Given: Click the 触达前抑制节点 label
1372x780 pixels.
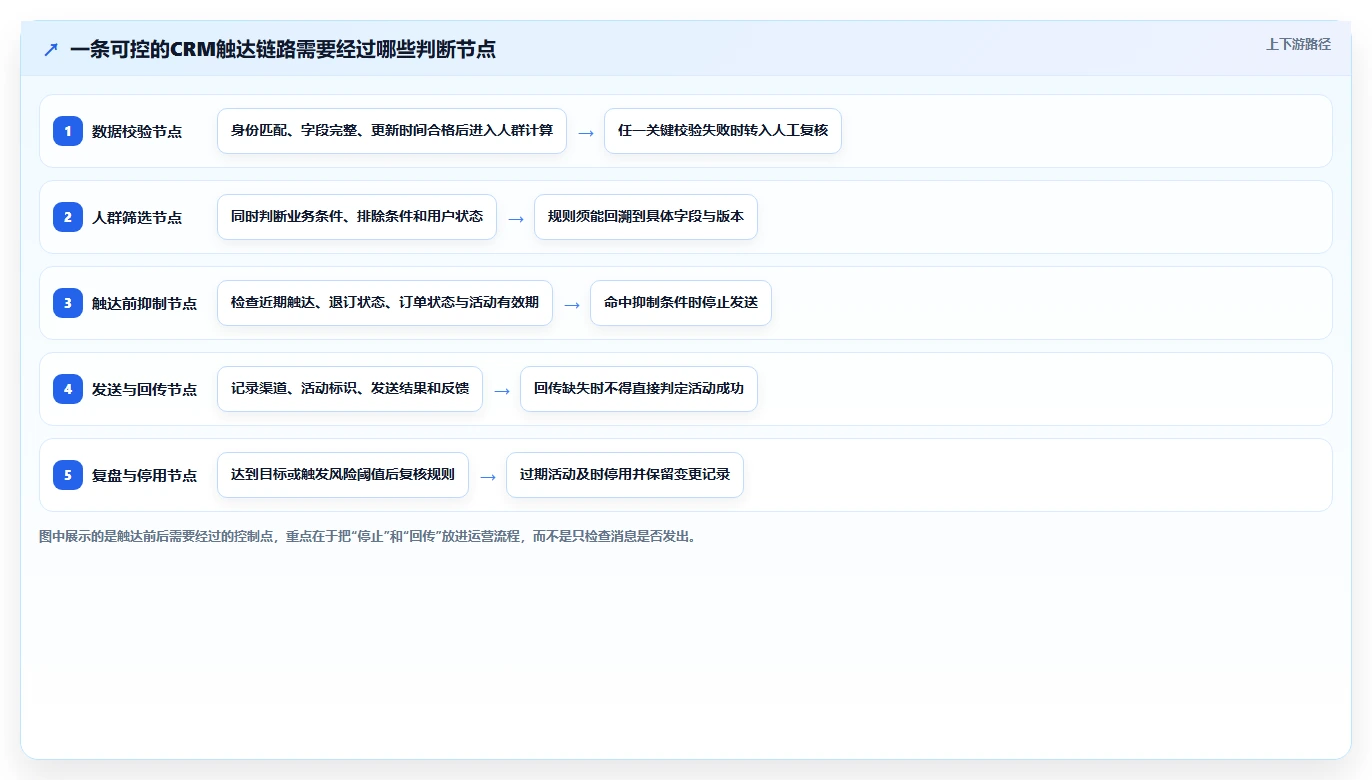Looking at the screenshot, I should pyautogui.click(x=144, y=303).
